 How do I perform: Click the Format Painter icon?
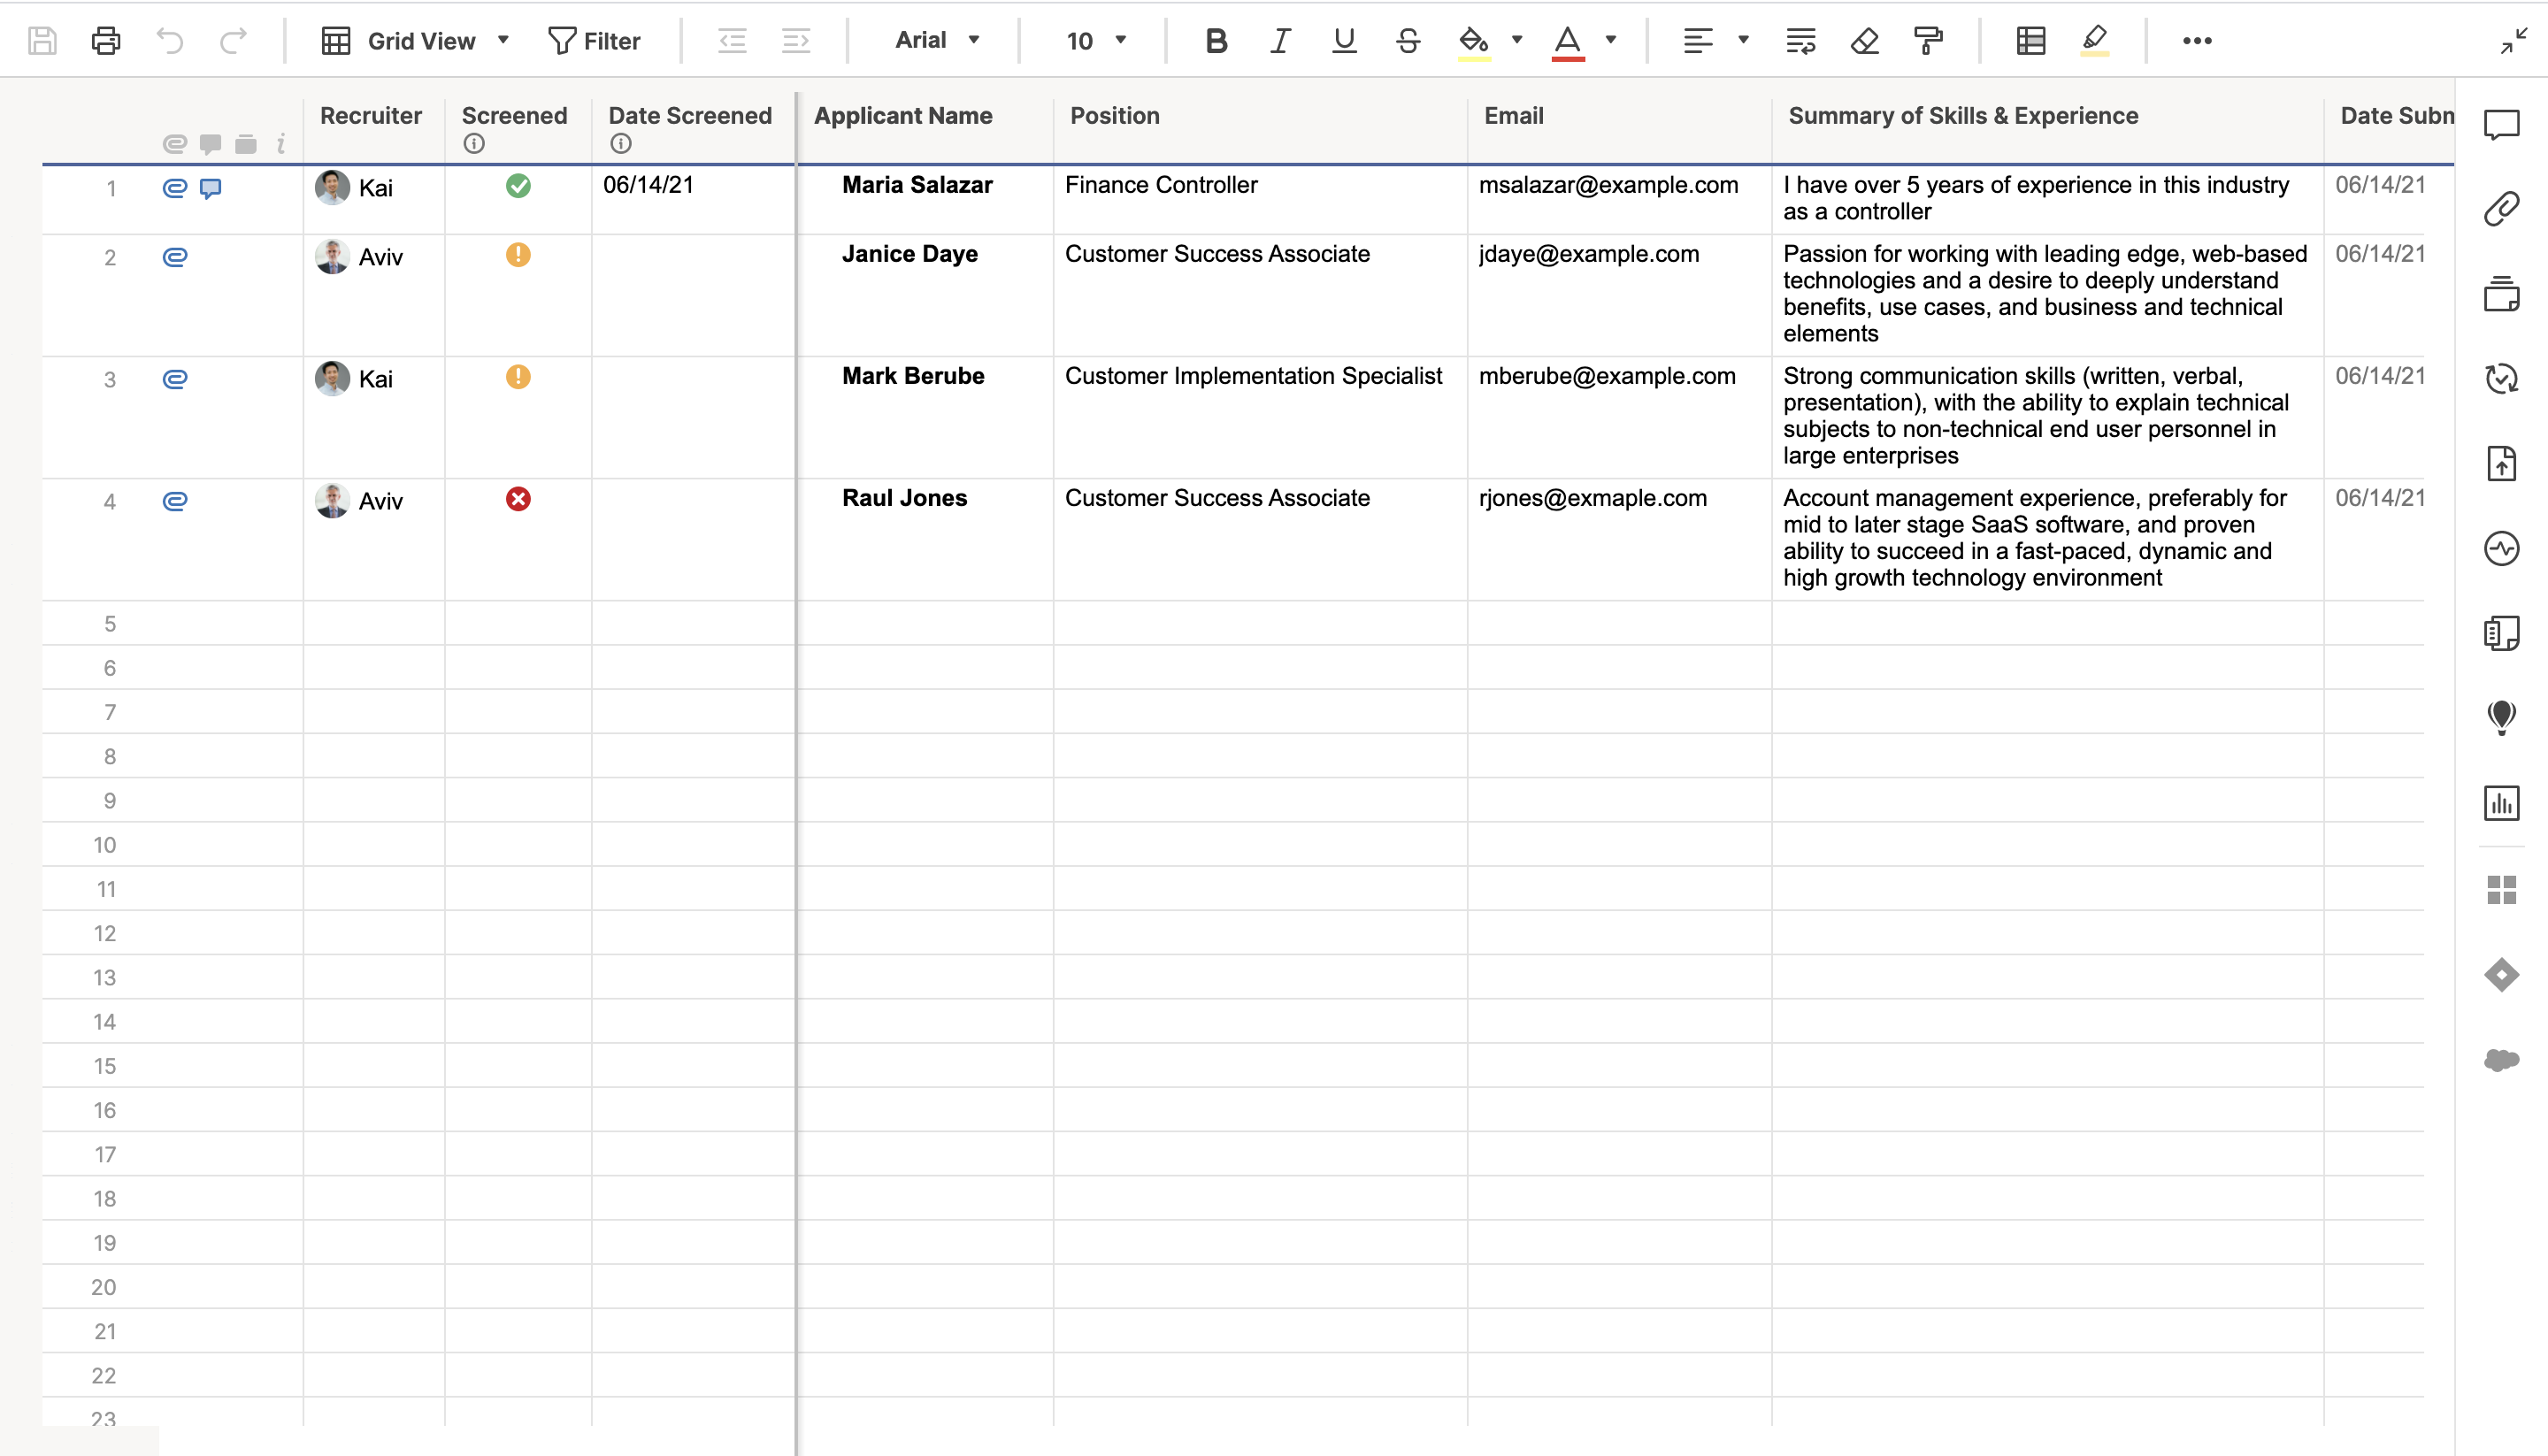coord(1928,41)
